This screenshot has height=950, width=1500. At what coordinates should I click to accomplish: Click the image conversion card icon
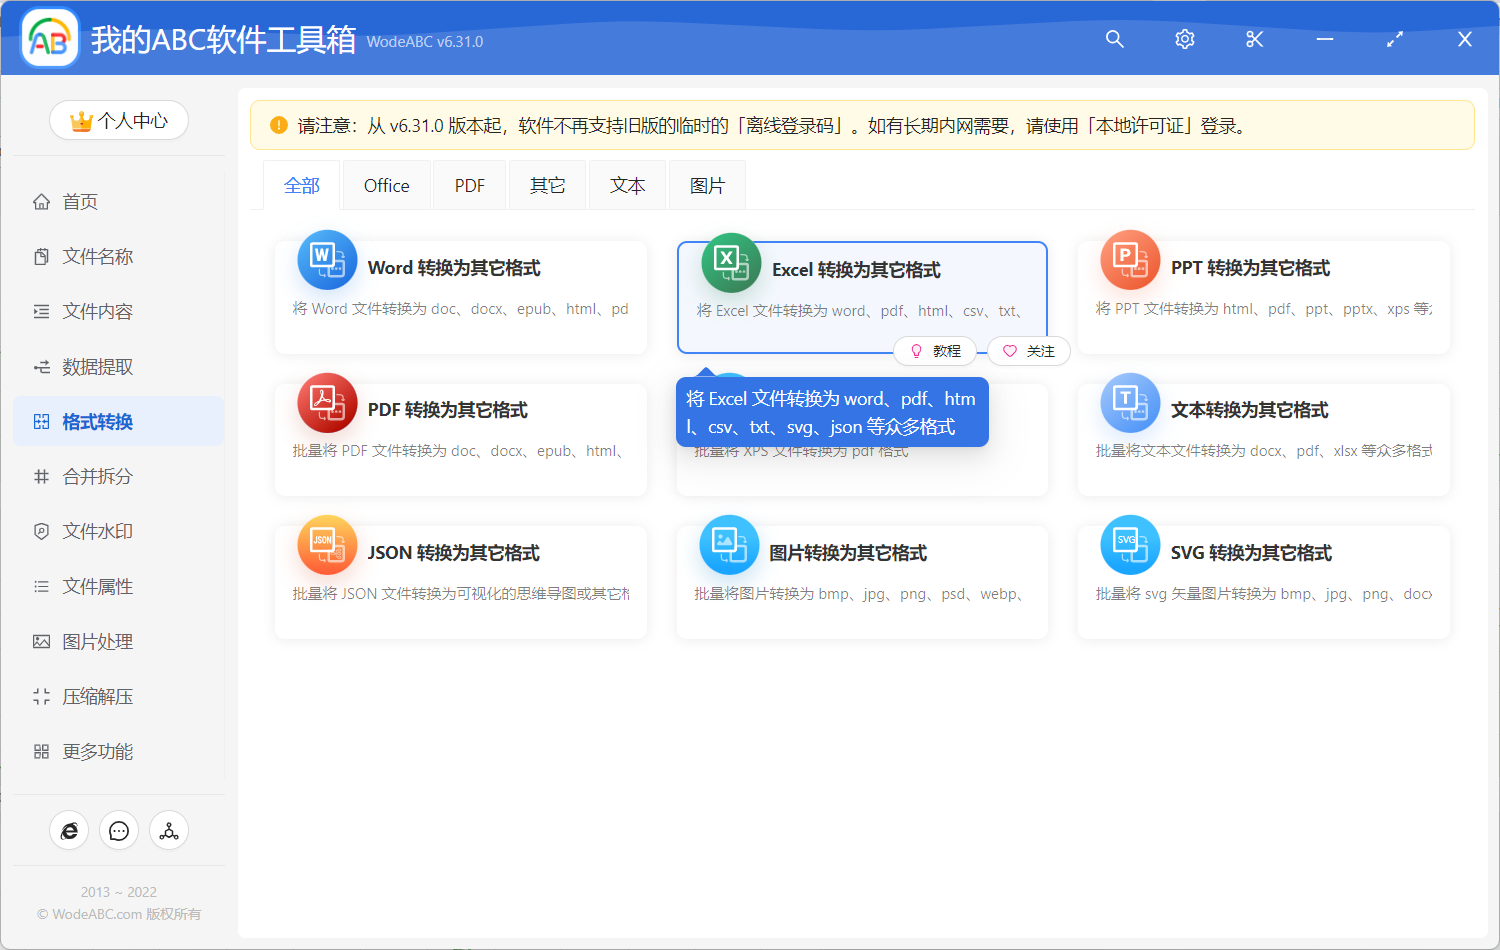[x=729, y=545]
